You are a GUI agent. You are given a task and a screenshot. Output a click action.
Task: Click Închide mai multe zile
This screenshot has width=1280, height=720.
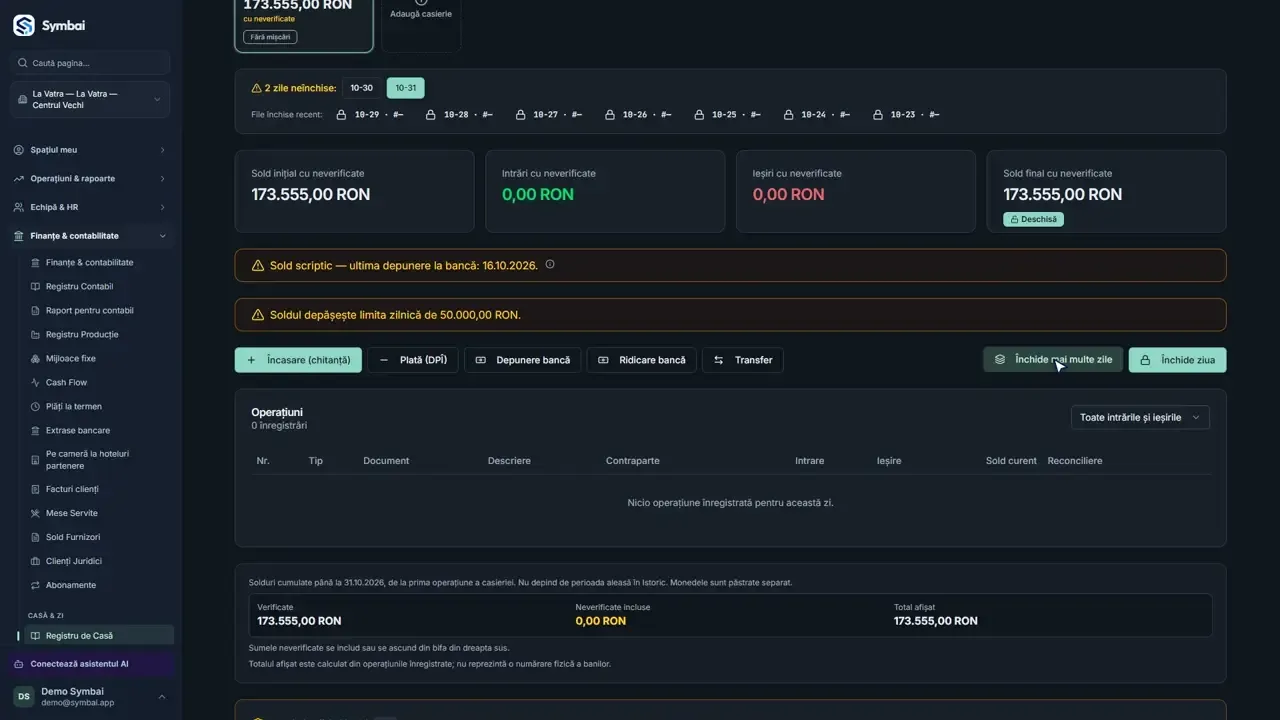click(x=1053, y=360)
